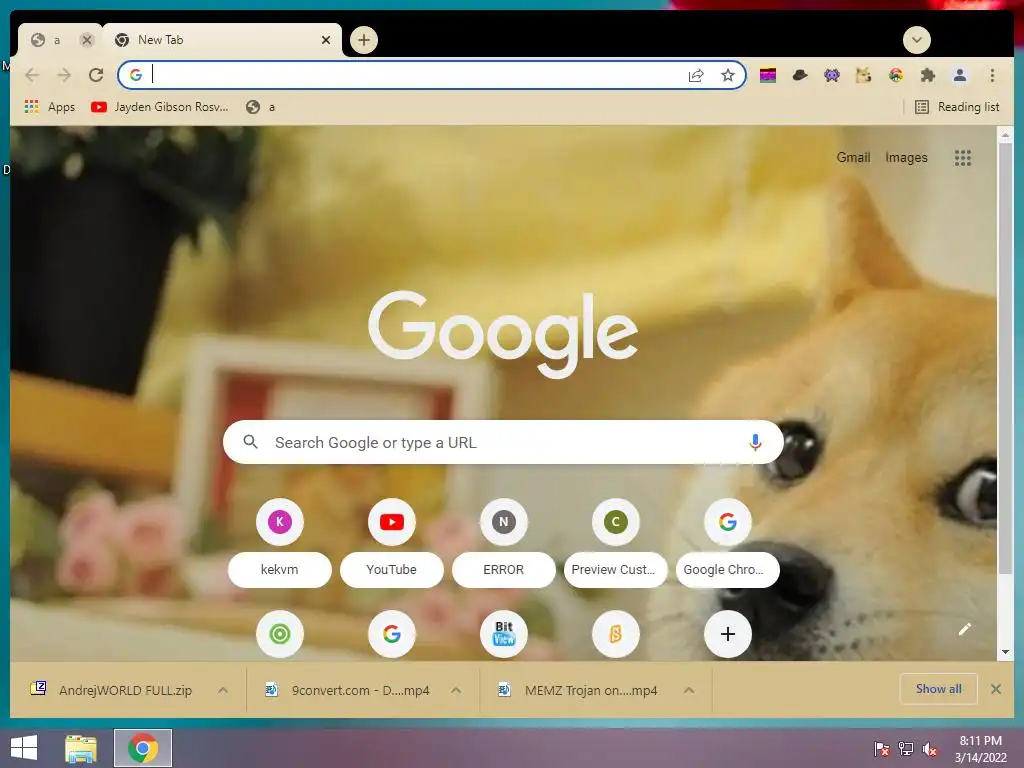Close the 'a' tab
The width and height of the screenshot is (1024, 768).
click(x=86, y=40)
